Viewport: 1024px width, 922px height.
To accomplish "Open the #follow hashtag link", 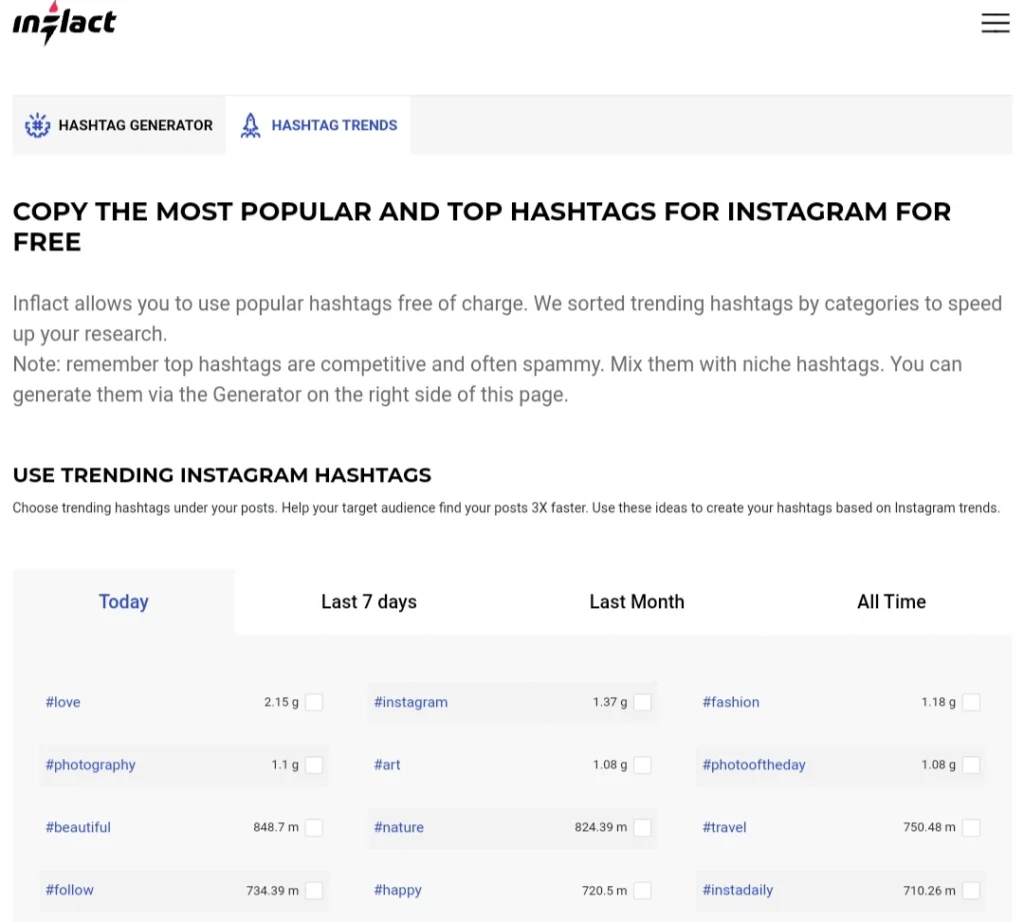I will [x=69, y=890].
